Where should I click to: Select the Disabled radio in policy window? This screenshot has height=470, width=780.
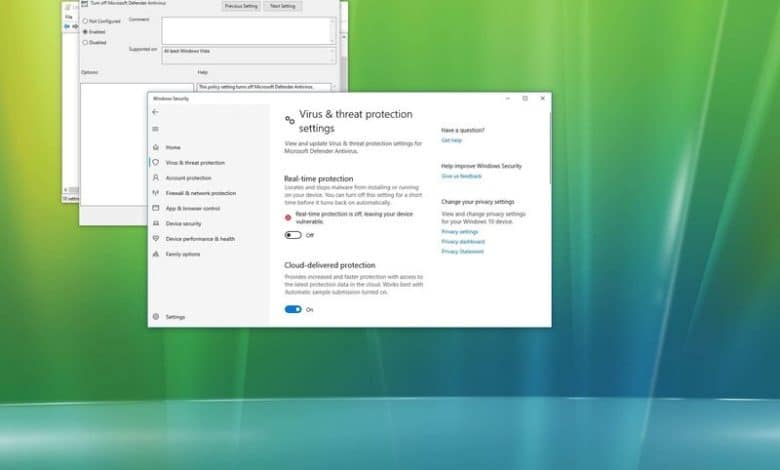[x=85, y=42]
